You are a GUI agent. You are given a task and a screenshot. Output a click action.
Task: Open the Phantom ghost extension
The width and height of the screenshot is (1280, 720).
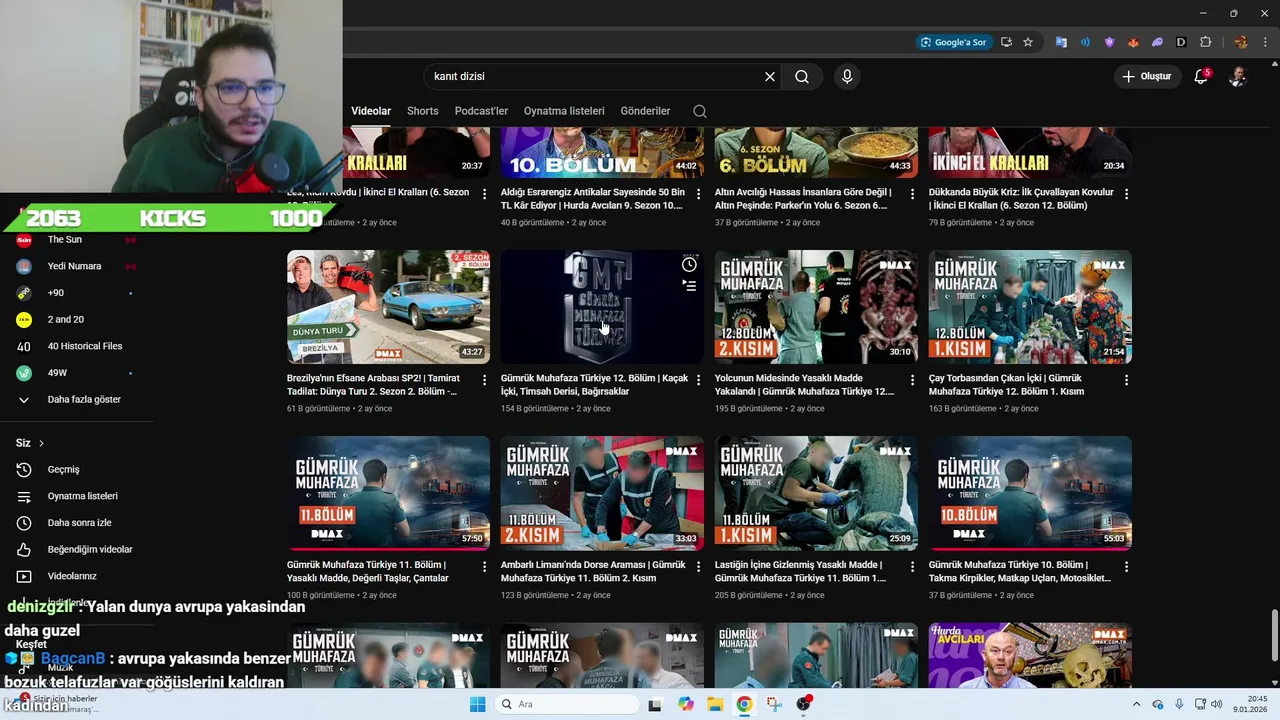tap(1157, 42)
